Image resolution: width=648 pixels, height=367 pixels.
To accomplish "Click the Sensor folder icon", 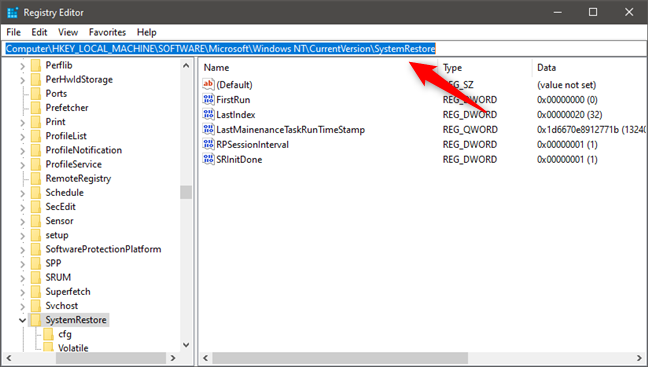I will (x=36, y=221).
